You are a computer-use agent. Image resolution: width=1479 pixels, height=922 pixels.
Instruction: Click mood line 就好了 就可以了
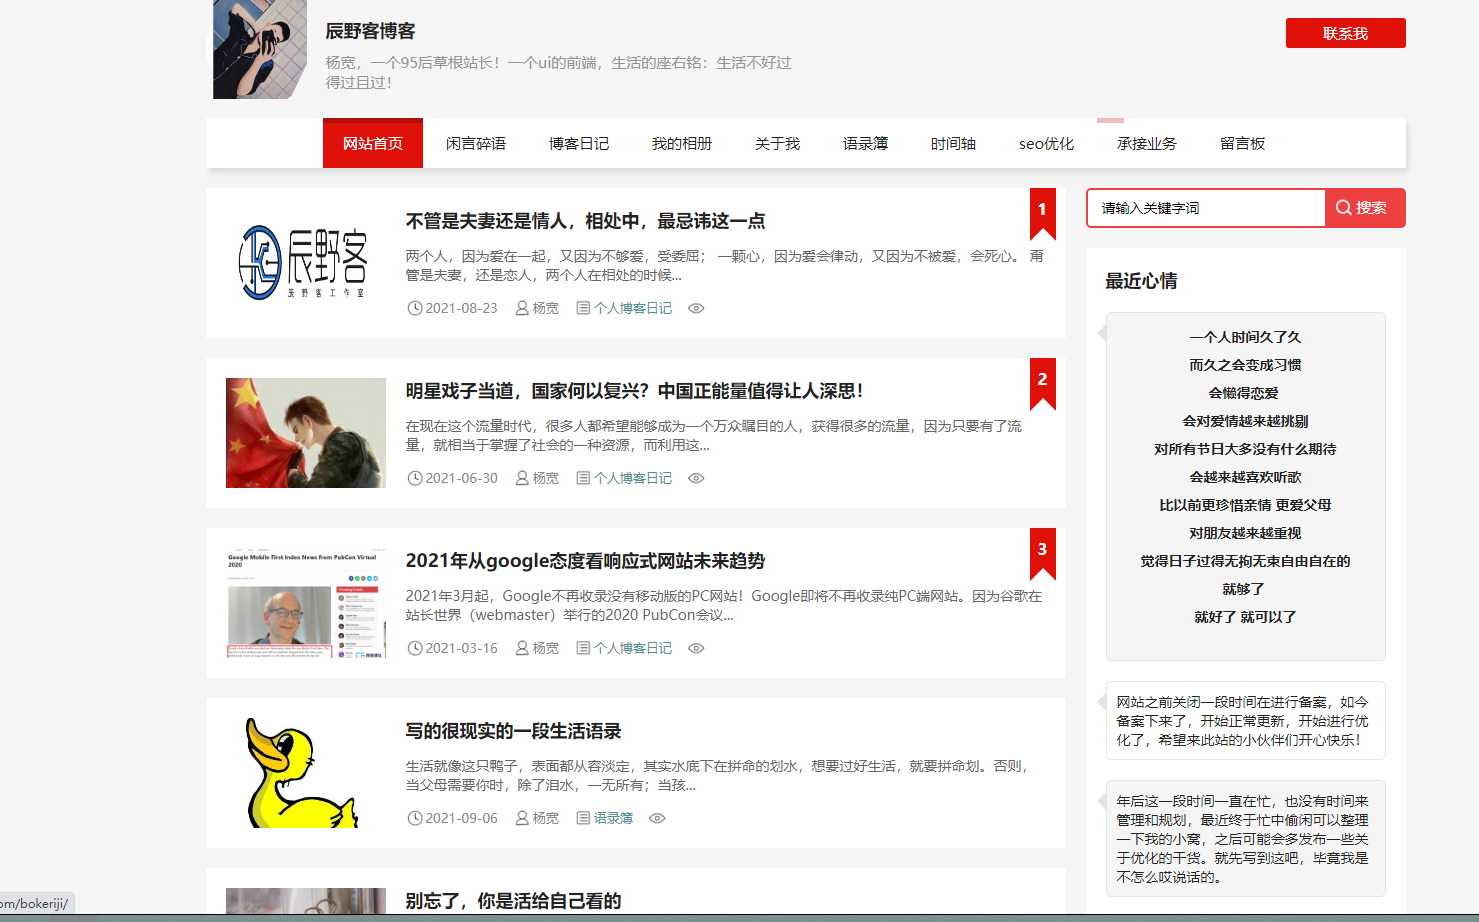(1245, 617)
